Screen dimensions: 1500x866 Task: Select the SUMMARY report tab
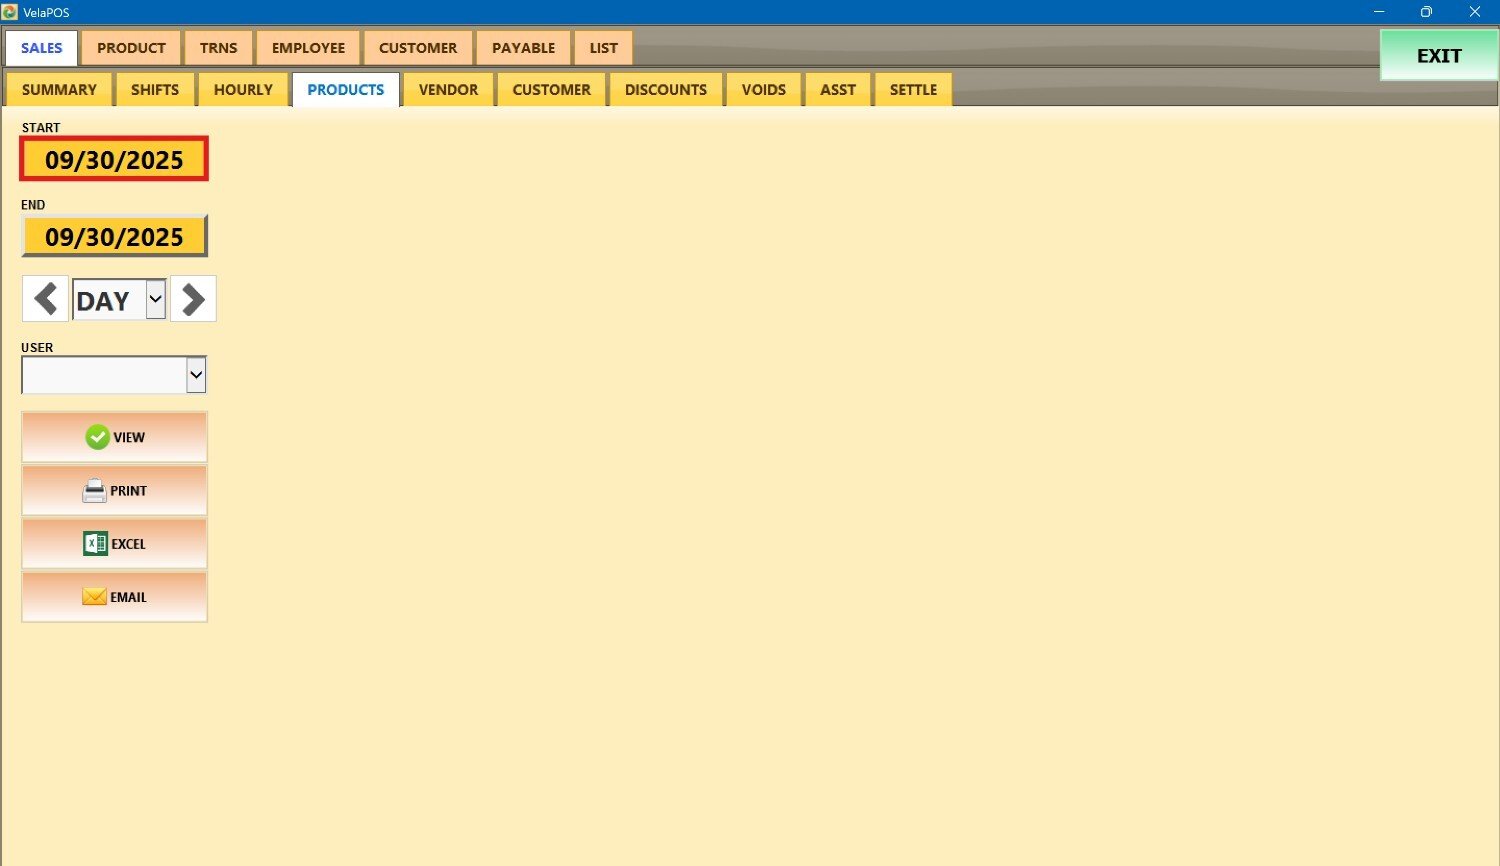[59, 90]
